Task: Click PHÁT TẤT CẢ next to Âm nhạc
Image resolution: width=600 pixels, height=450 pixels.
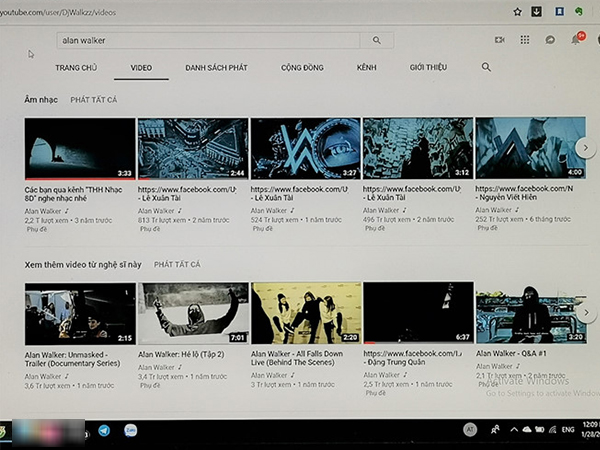Action: [94, 100]
